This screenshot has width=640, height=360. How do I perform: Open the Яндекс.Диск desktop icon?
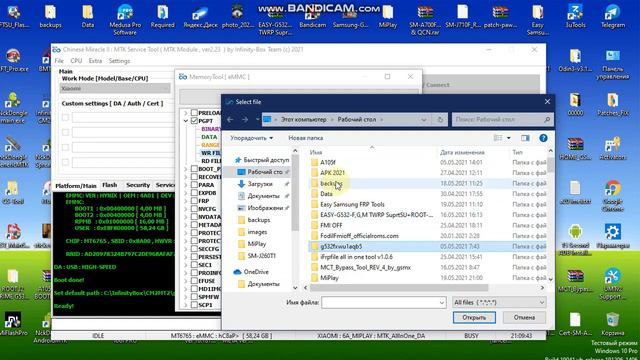(x=200, y=16)
